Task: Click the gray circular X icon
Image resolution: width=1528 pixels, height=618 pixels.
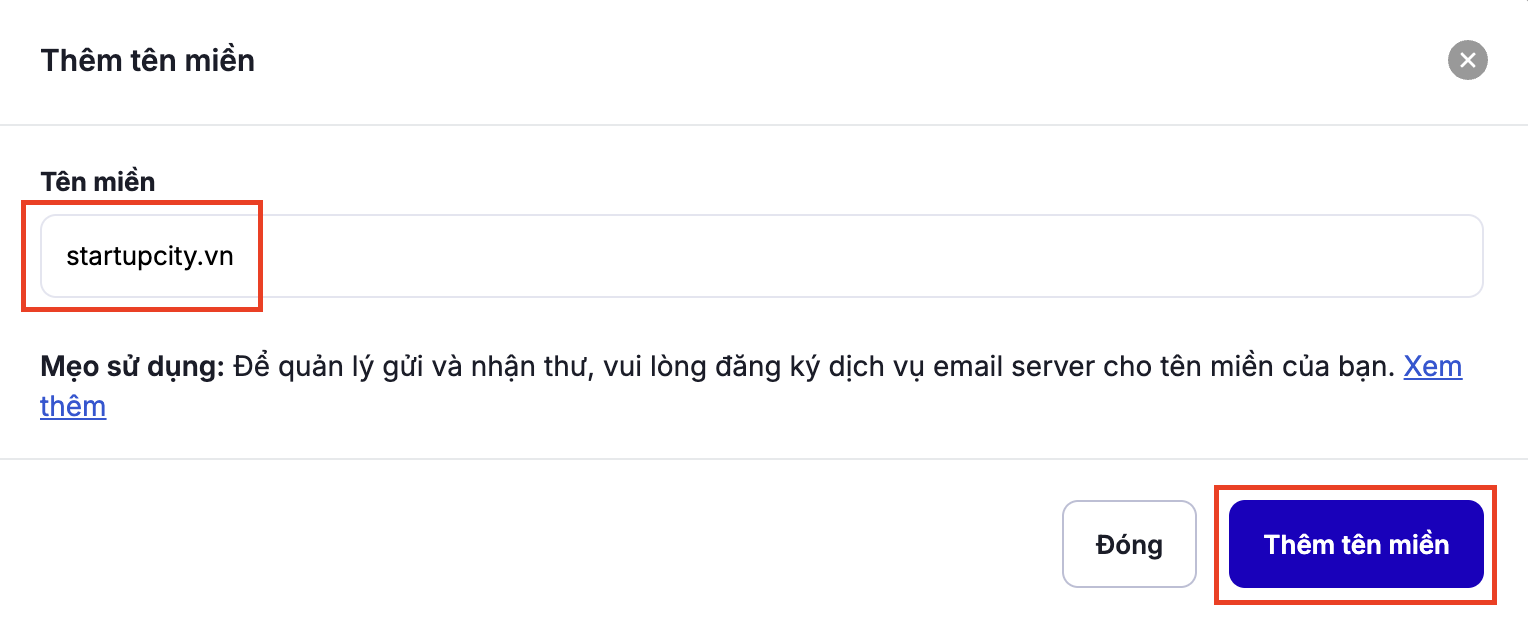Action: click(x=1467, y=61)
